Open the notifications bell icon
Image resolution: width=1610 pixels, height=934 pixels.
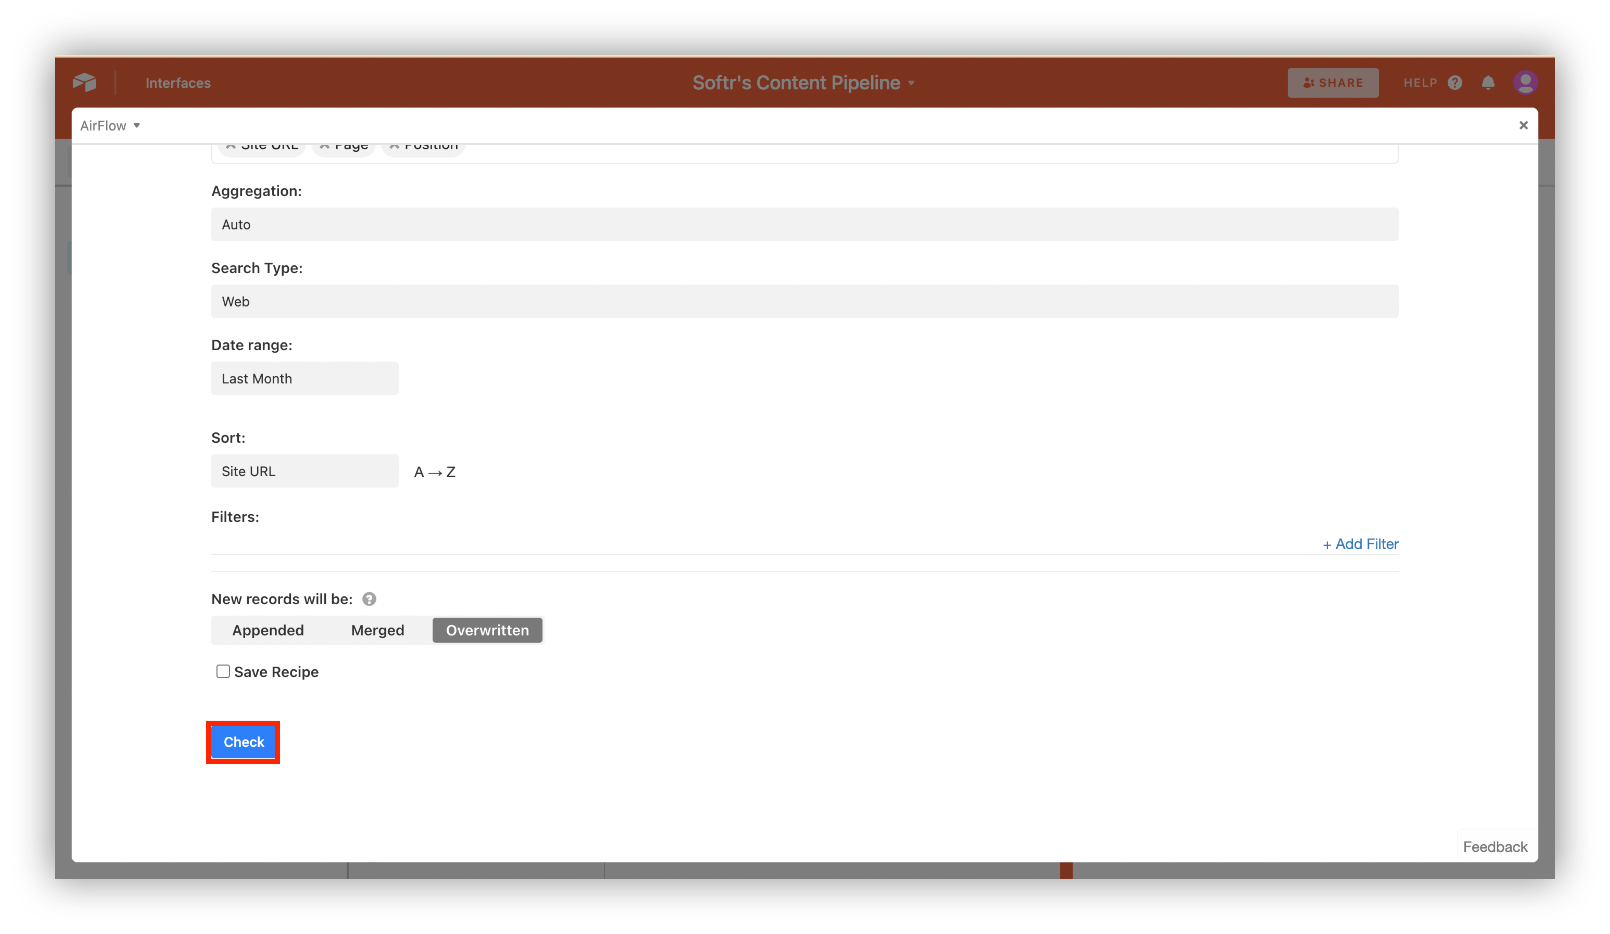(x=1488, y=83)
